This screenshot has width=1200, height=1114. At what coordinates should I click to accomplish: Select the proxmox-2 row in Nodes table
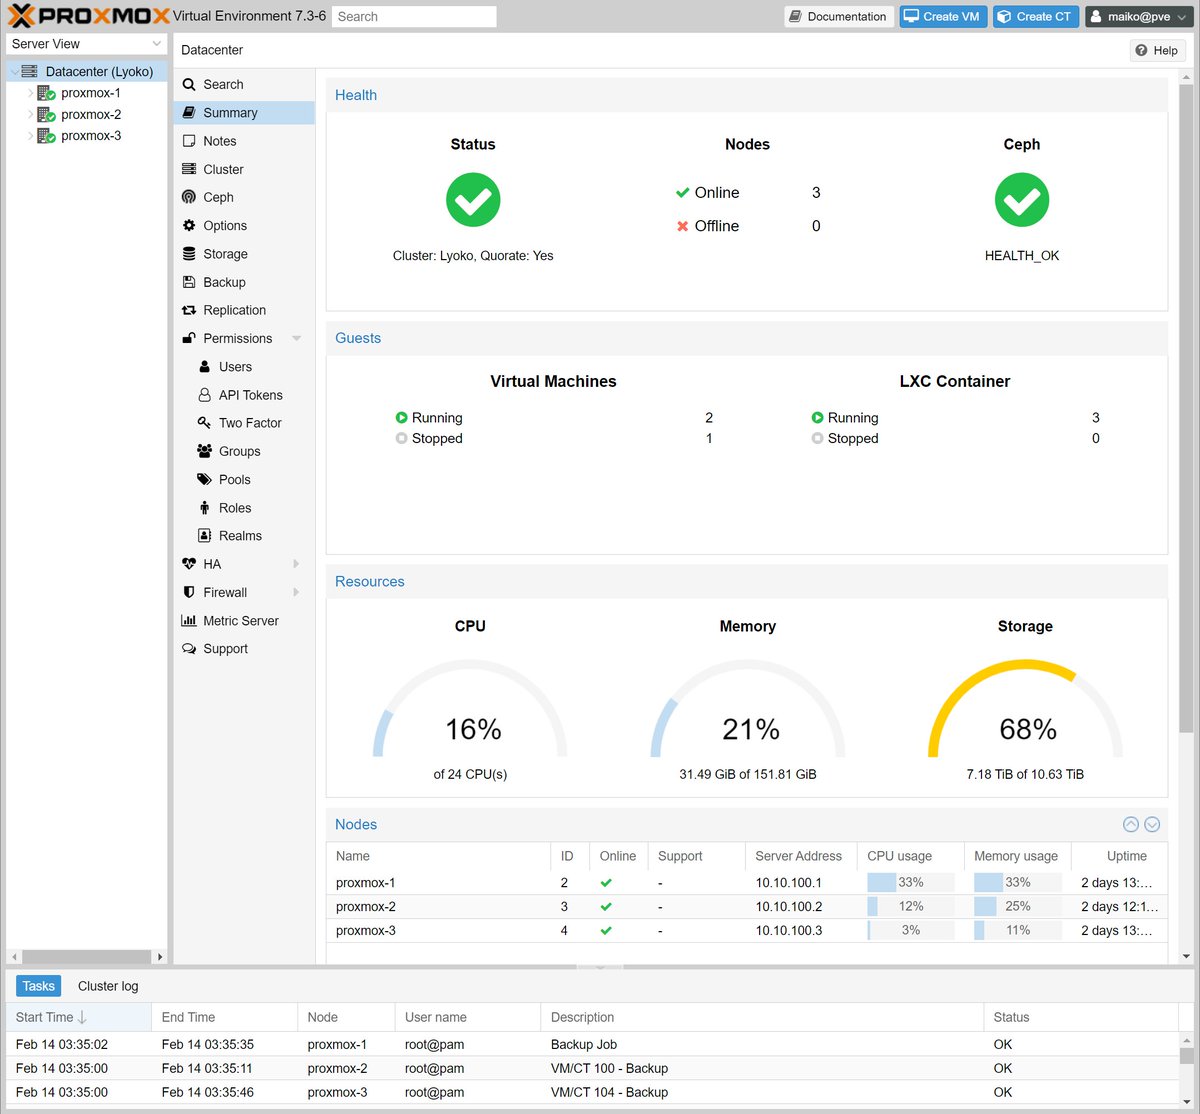click(747, 906)
